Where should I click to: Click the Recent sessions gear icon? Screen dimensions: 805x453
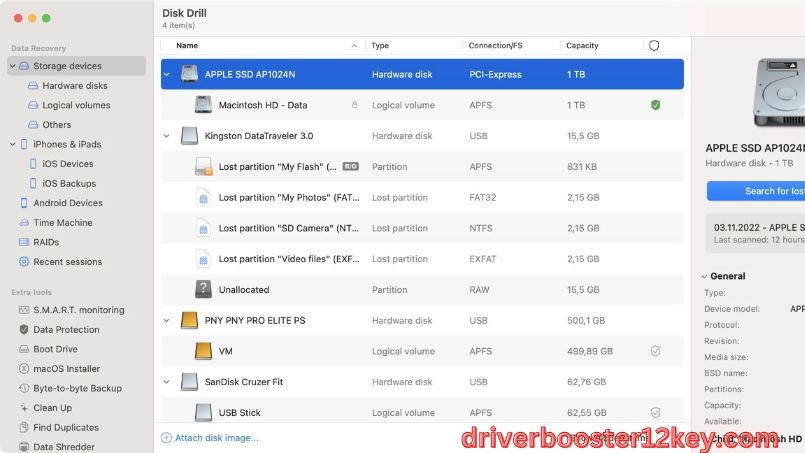click(24, 261)
